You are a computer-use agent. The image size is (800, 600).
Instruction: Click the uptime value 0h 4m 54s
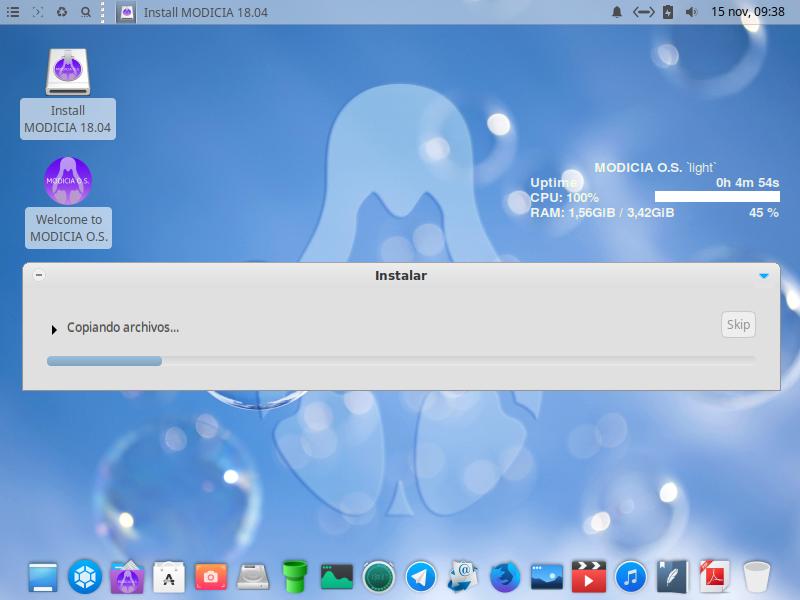[747, 182]
